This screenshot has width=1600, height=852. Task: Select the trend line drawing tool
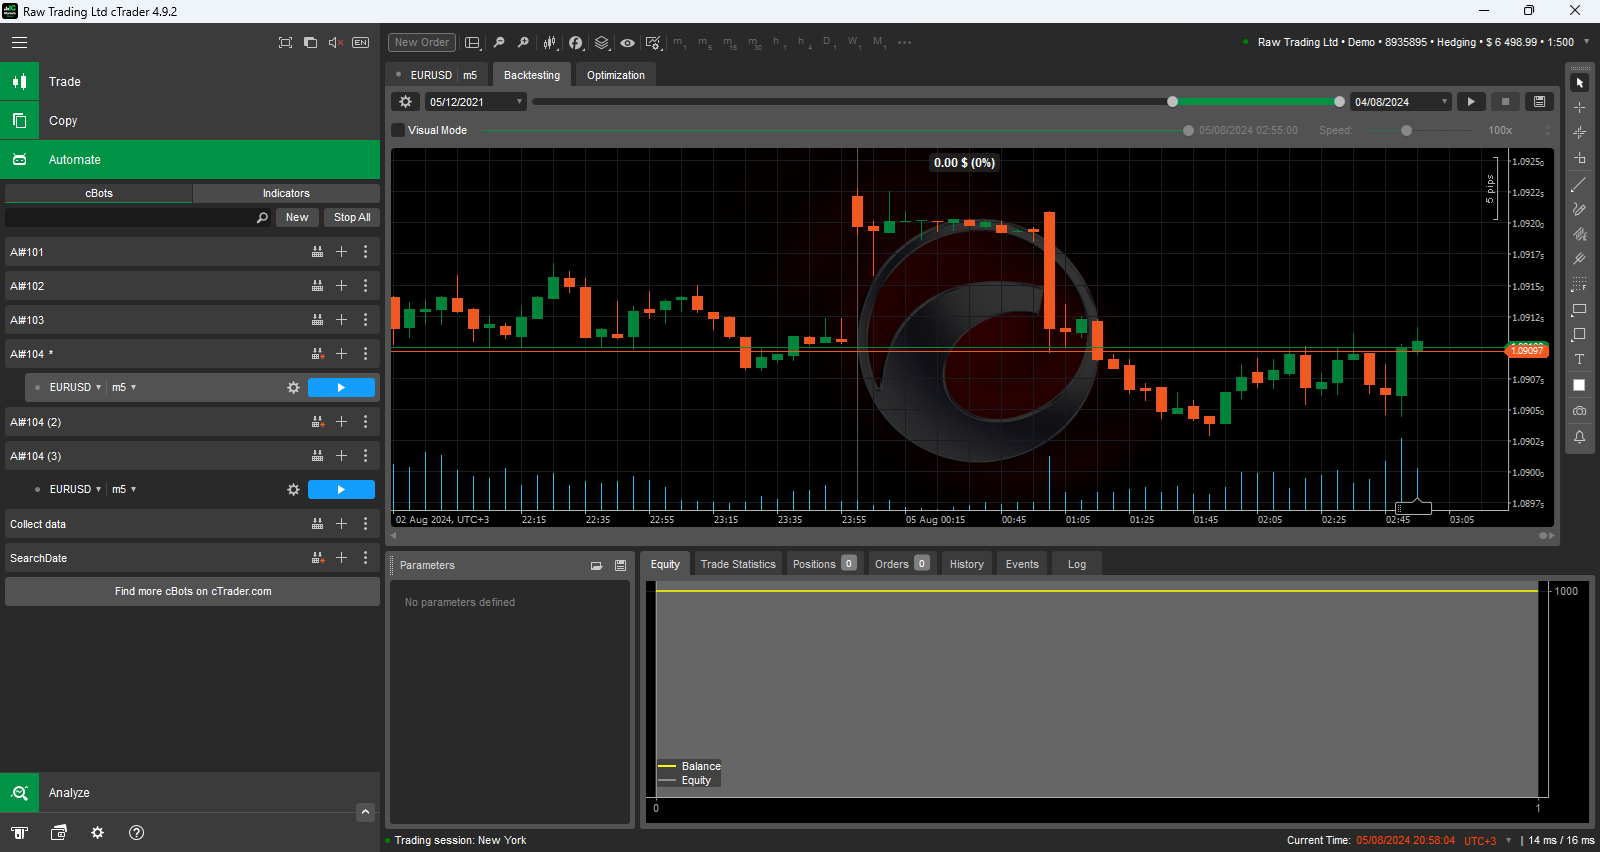click(1580, 184)
